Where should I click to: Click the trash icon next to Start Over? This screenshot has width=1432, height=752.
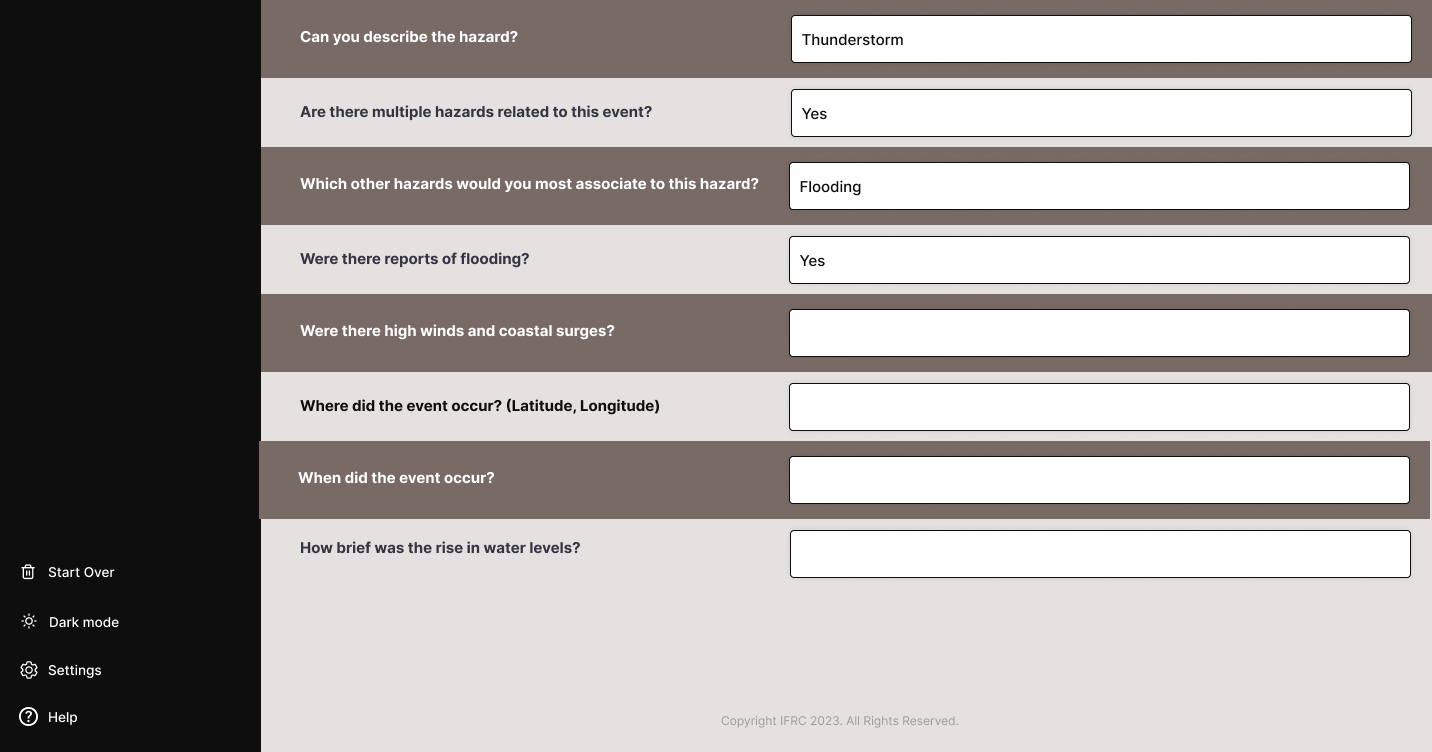point(27,571)
